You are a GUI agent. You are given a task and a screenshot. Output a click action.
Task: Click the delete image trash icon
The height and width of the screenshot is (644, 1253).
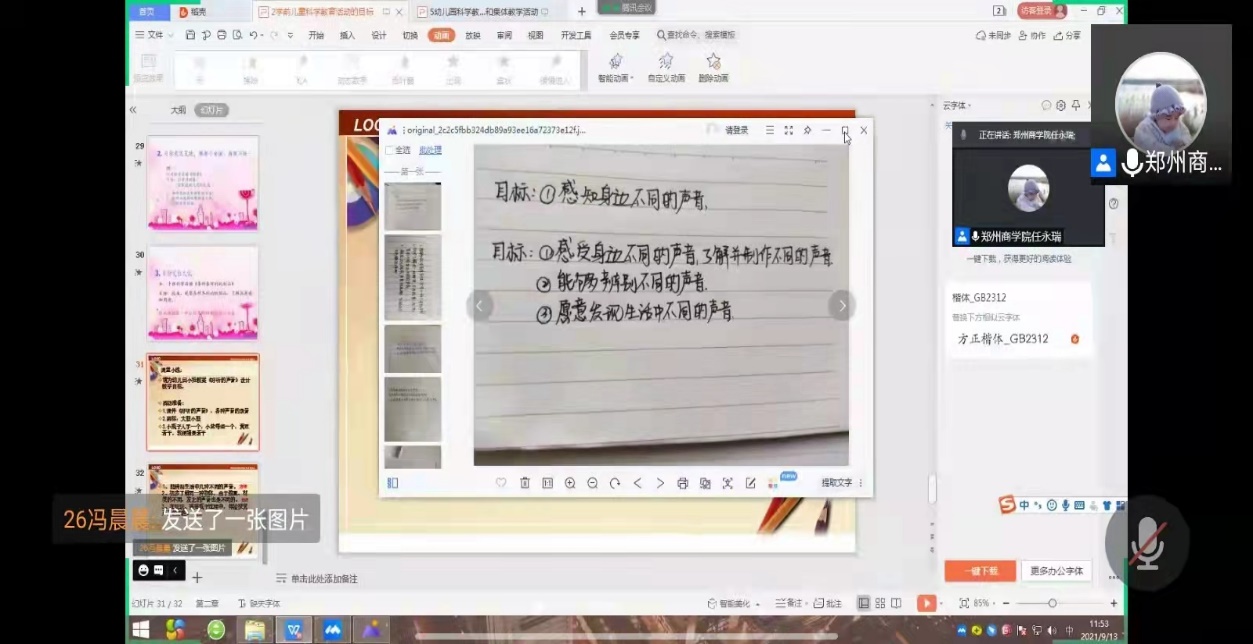[x=525, y=483]
